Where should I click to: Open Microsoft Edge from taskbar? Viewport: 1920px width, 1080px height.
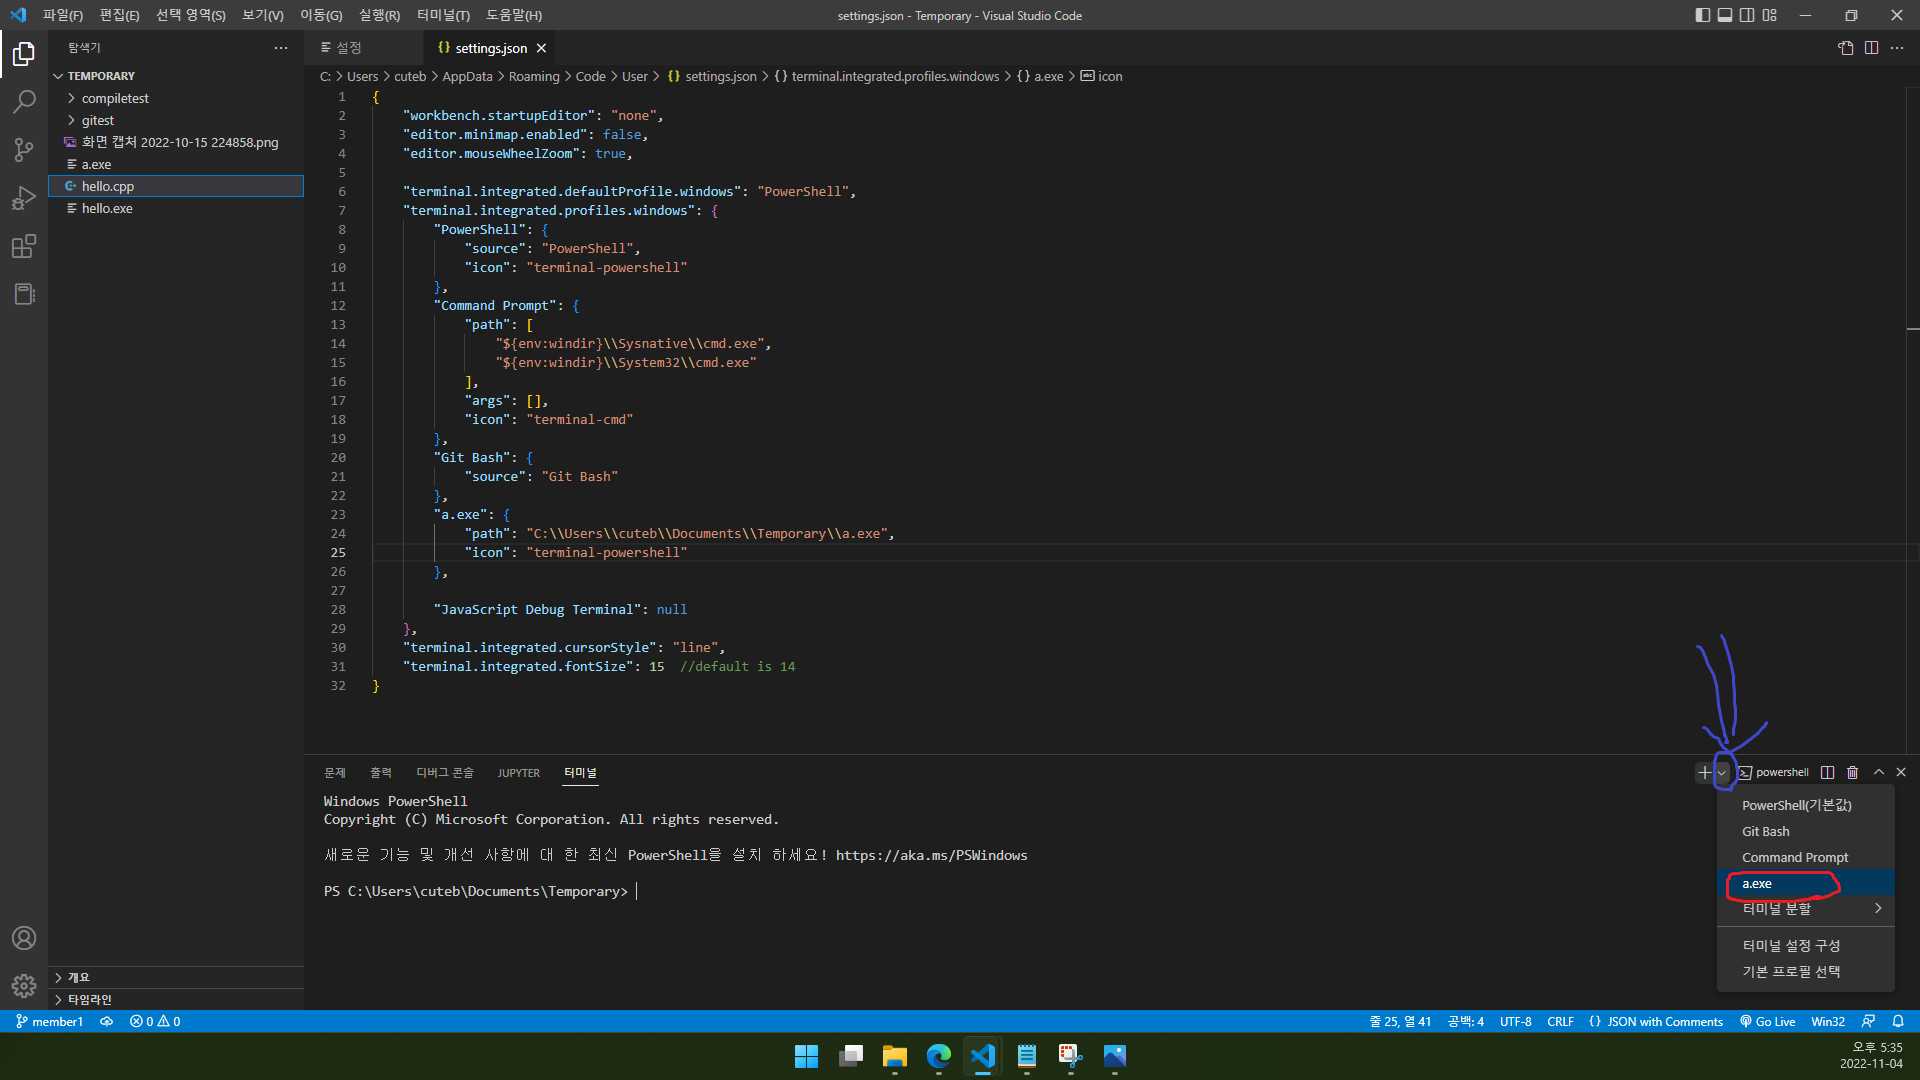tap(938, 1056)
